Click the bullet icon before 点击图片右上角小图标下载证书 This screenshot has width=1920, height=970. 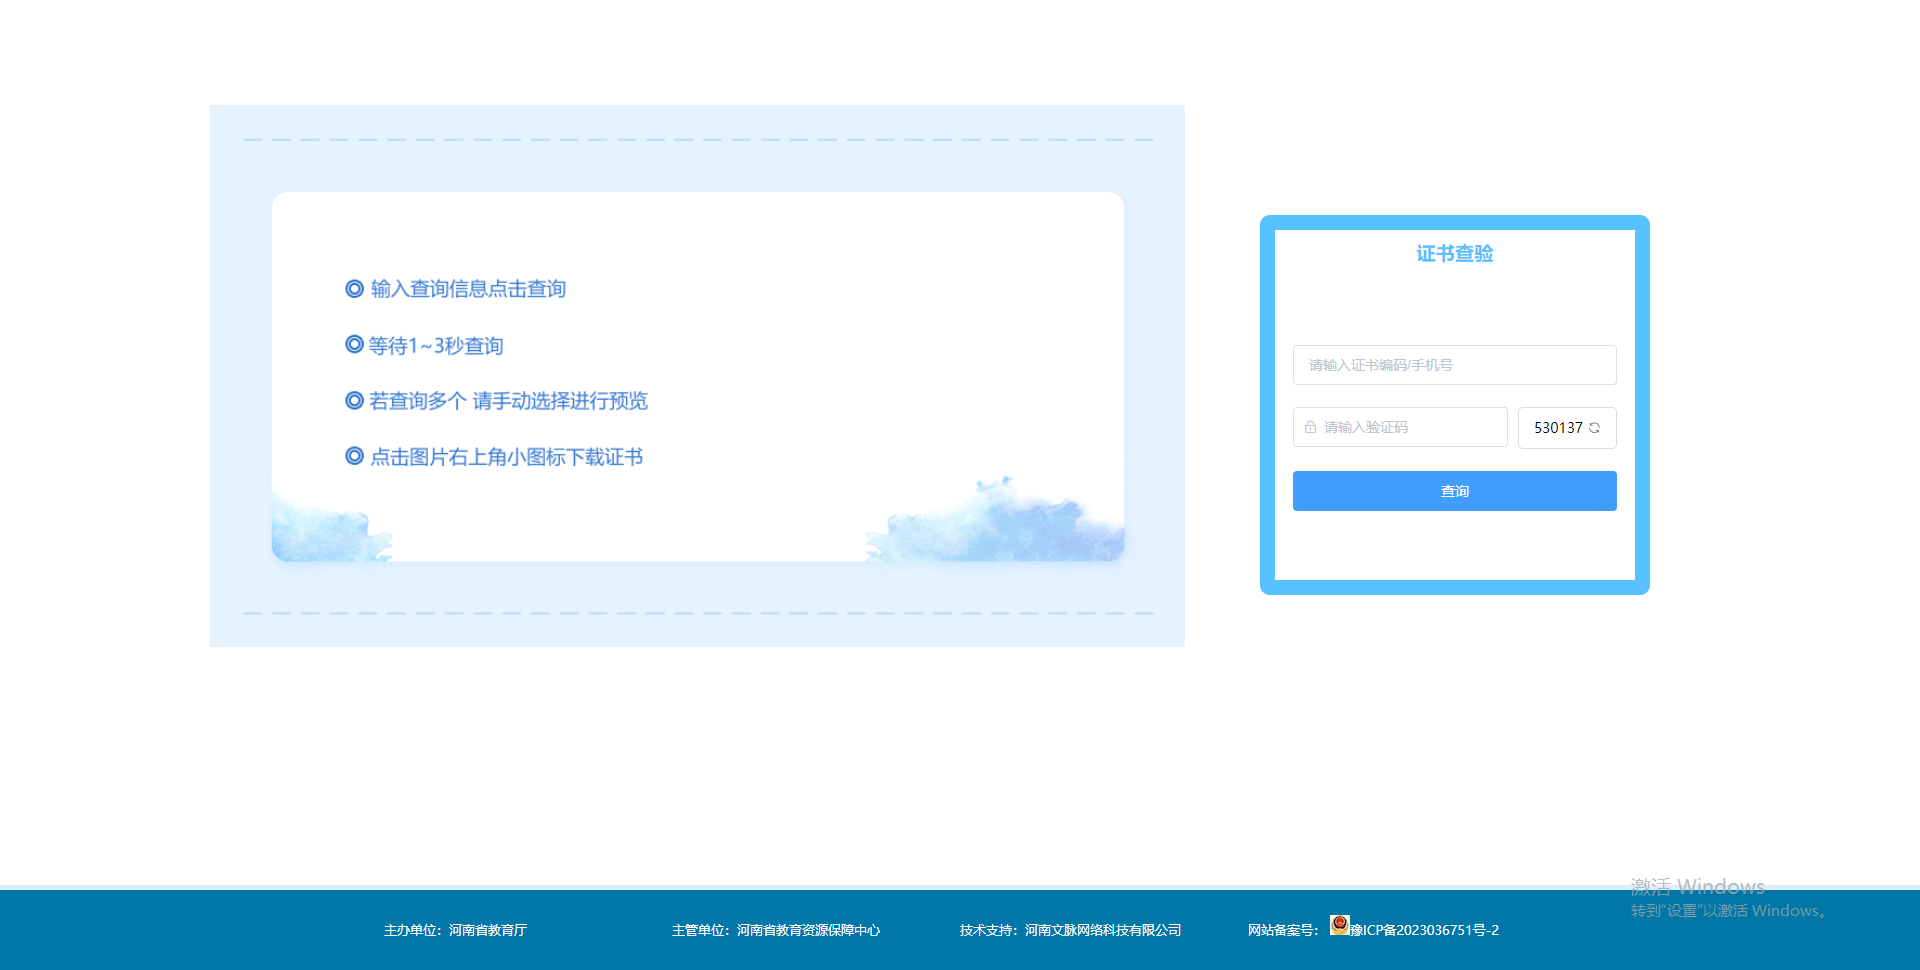click(354, 457)
